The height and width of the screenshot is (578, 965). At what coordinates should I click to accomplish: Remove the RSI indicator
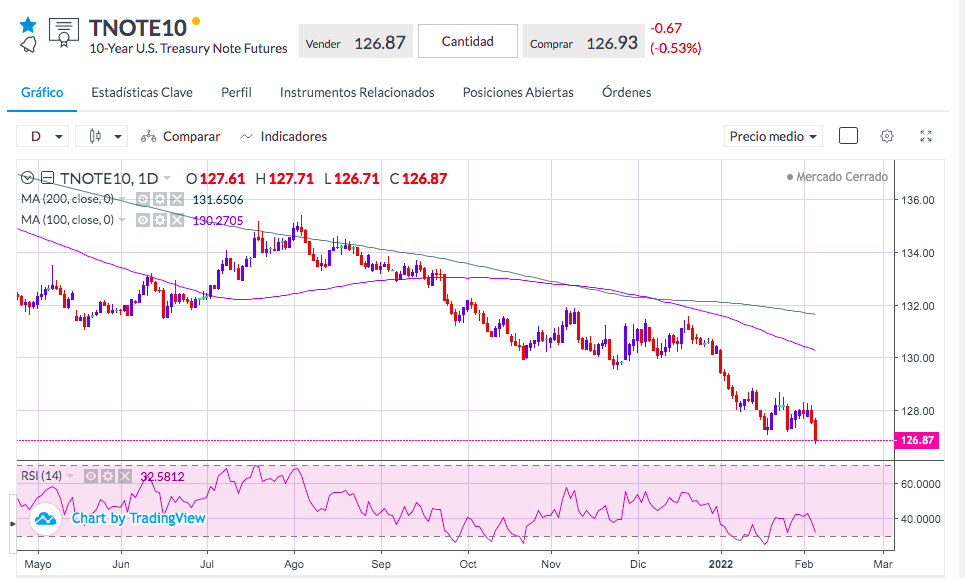pyautogui.click(x=125, y=476)
